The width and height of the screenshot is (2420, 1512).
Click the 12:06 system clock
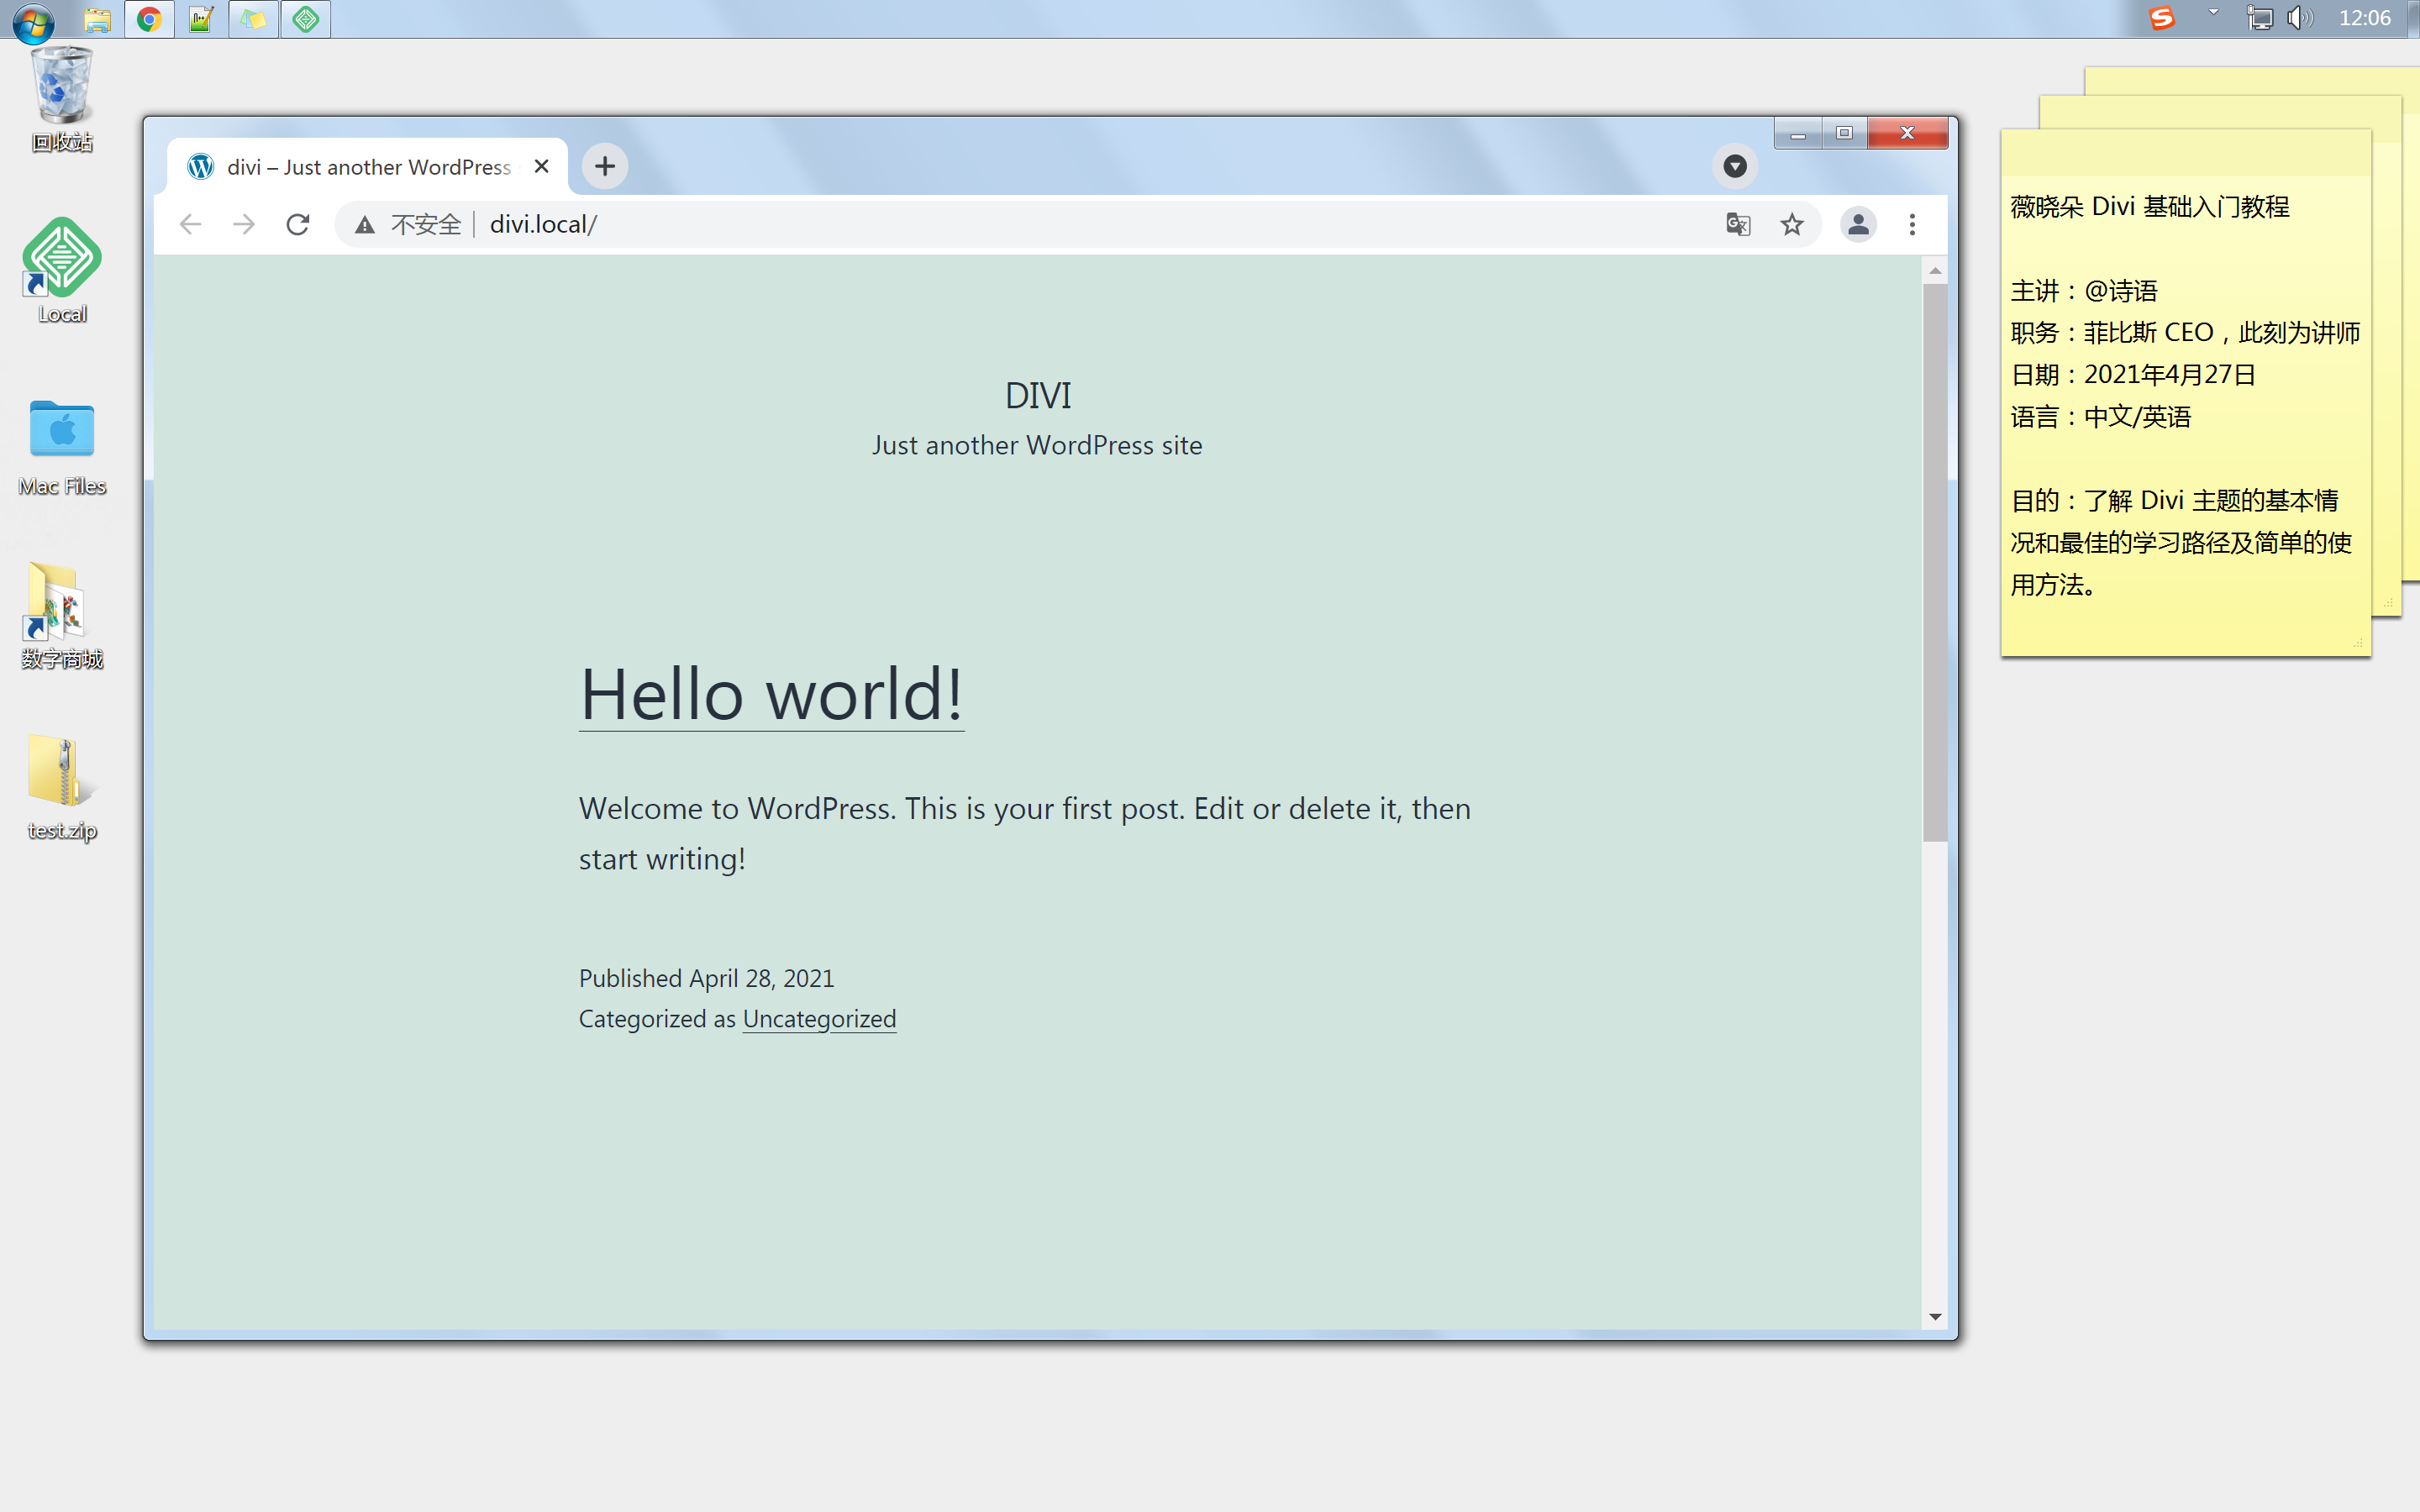click(x=2365, y=18)
